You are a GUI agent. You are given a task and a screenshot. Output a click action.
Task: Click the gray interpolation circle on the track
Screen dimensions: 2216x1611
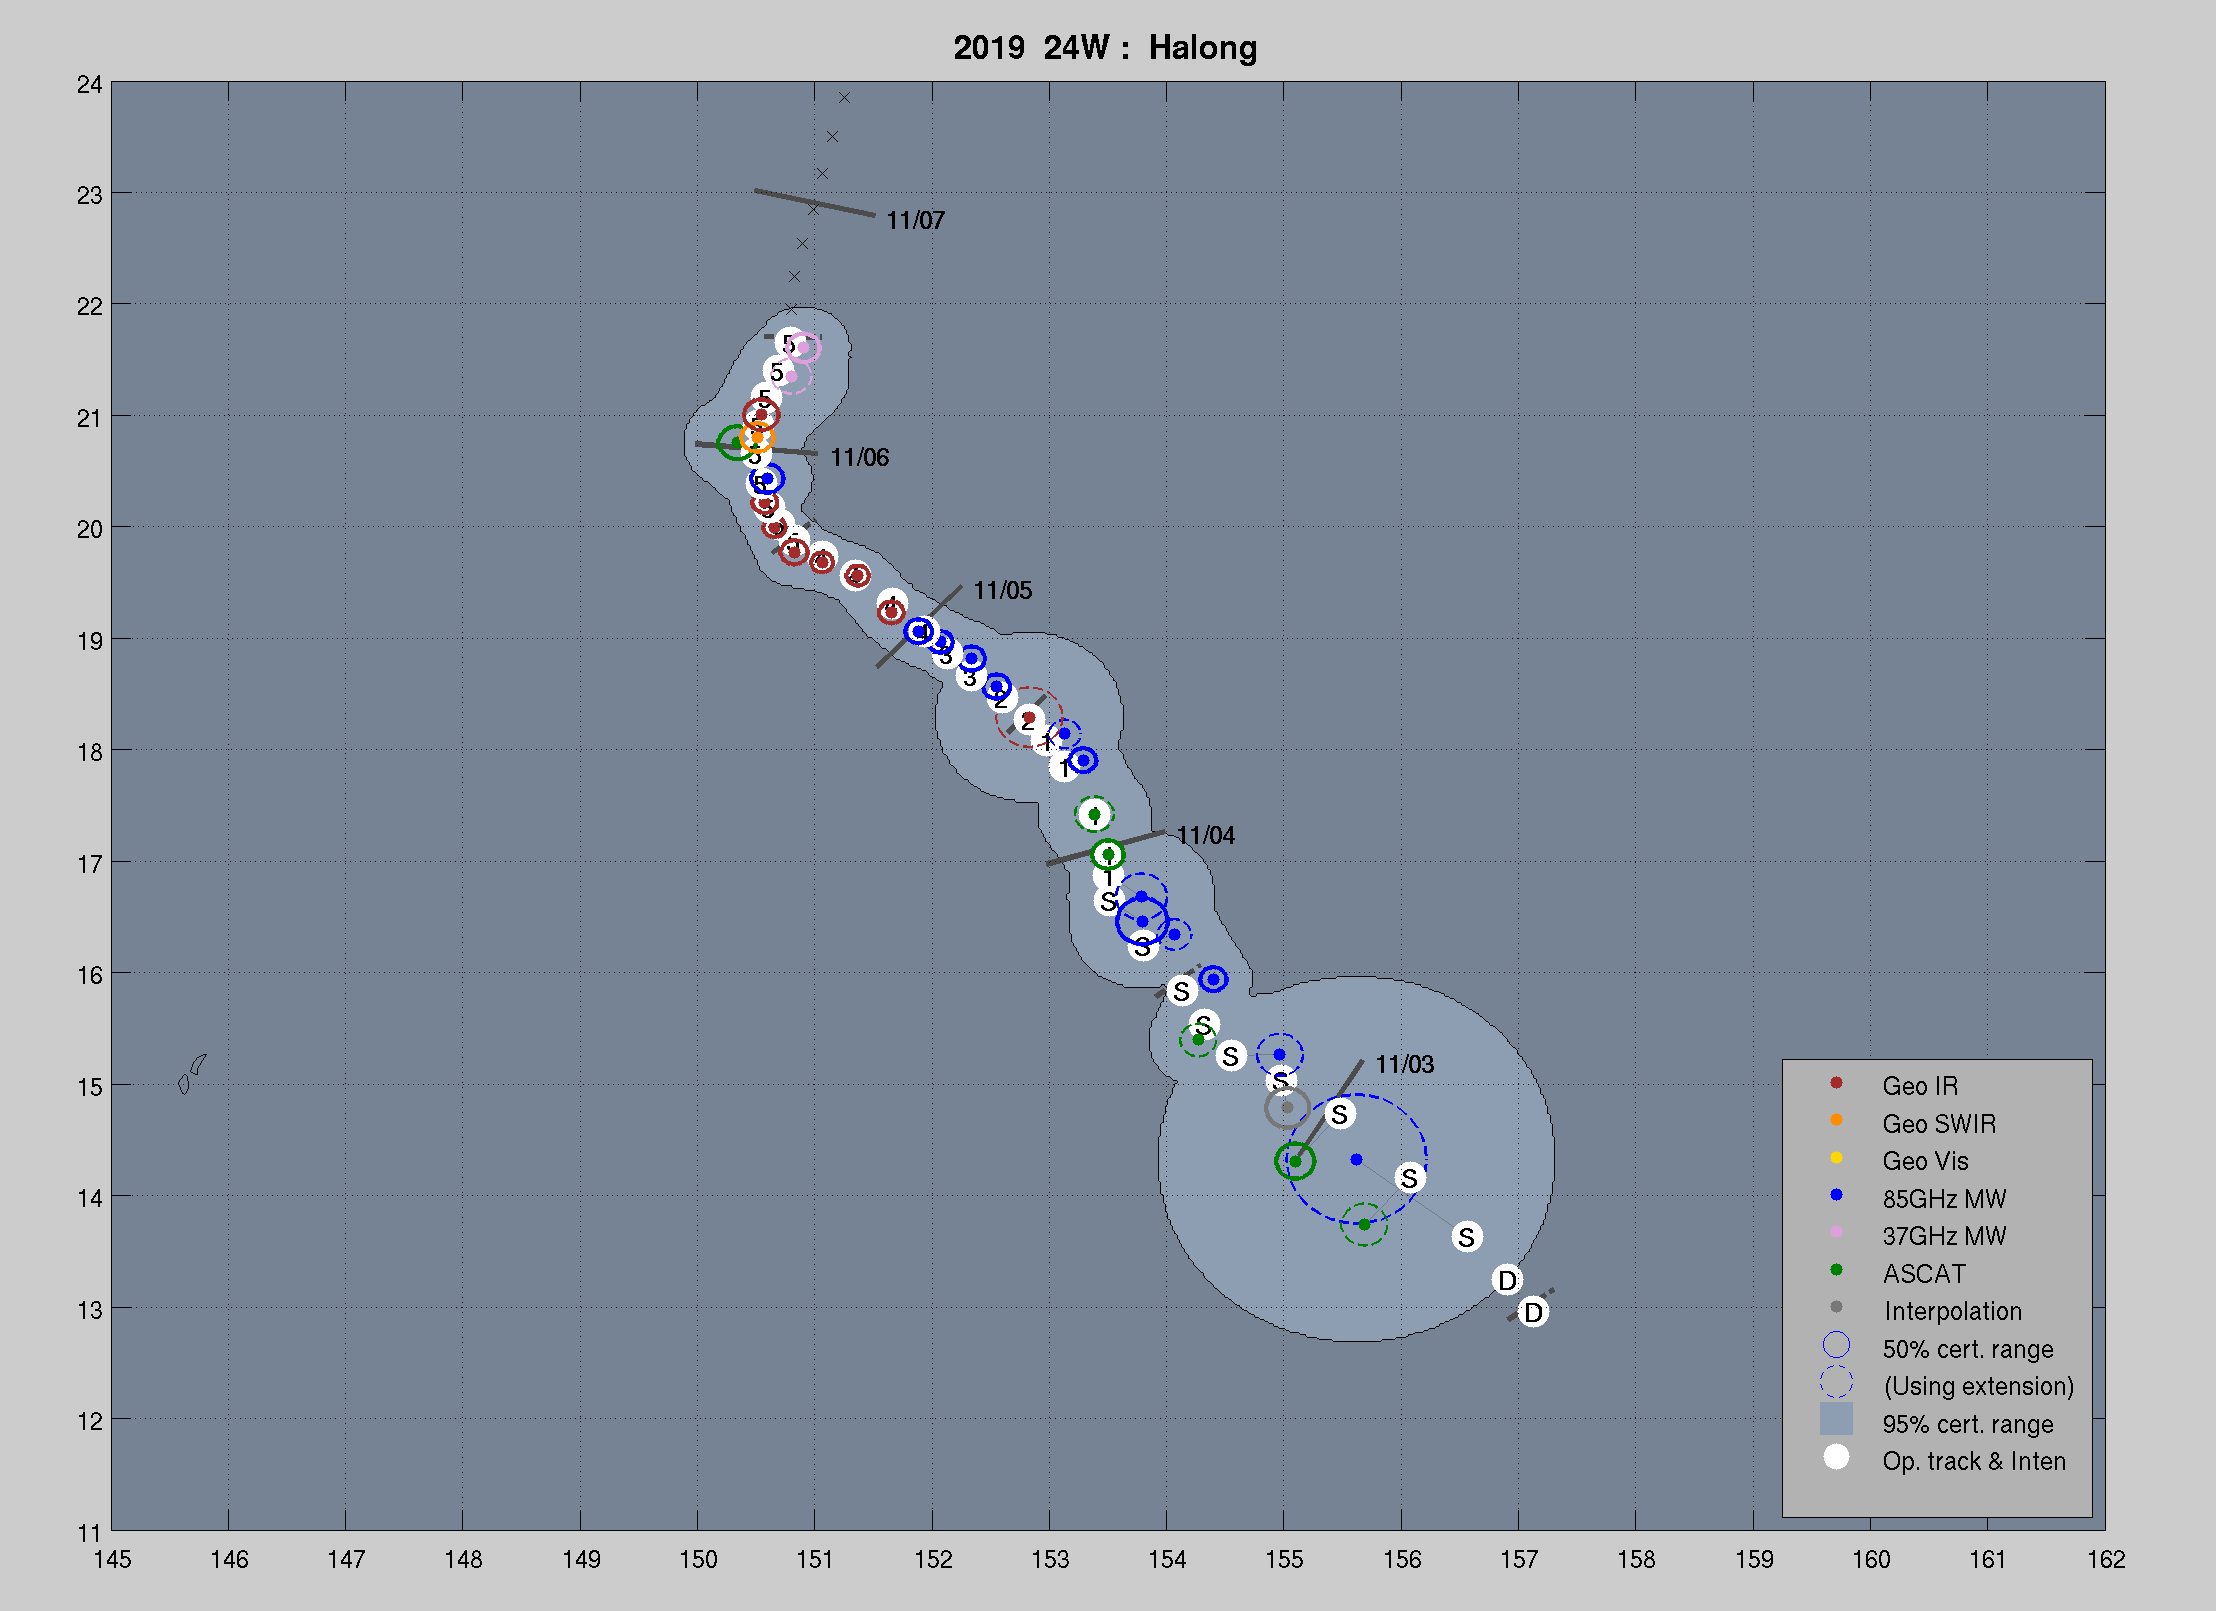[1287, 1108]
